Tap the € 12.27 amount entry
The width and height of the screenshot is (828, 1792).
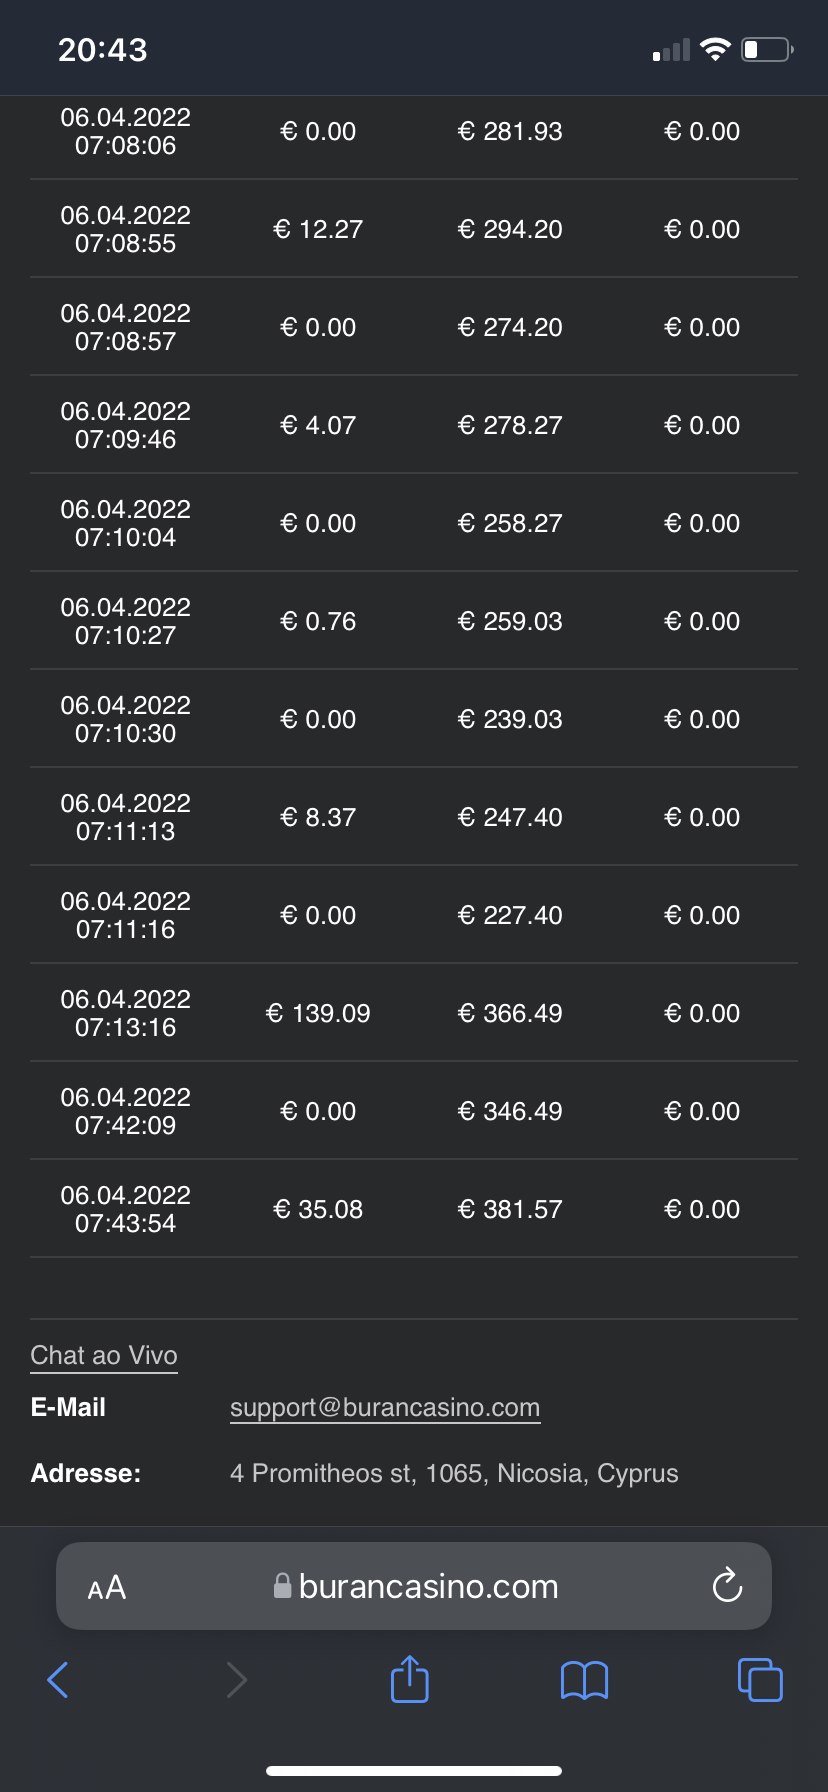[318, 229]
